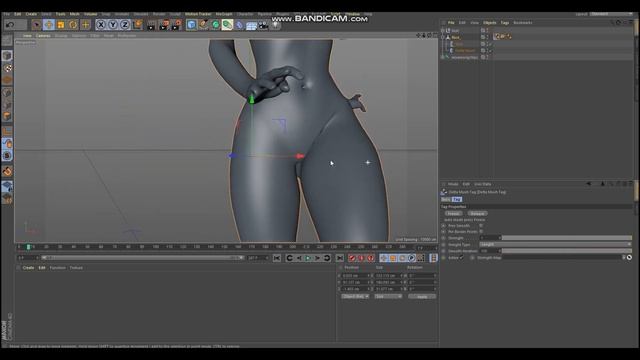Image resolution: width=640 pixels, height=360 pixels.
Task: Toggle the X axis lock
Action: click(101, 25)
